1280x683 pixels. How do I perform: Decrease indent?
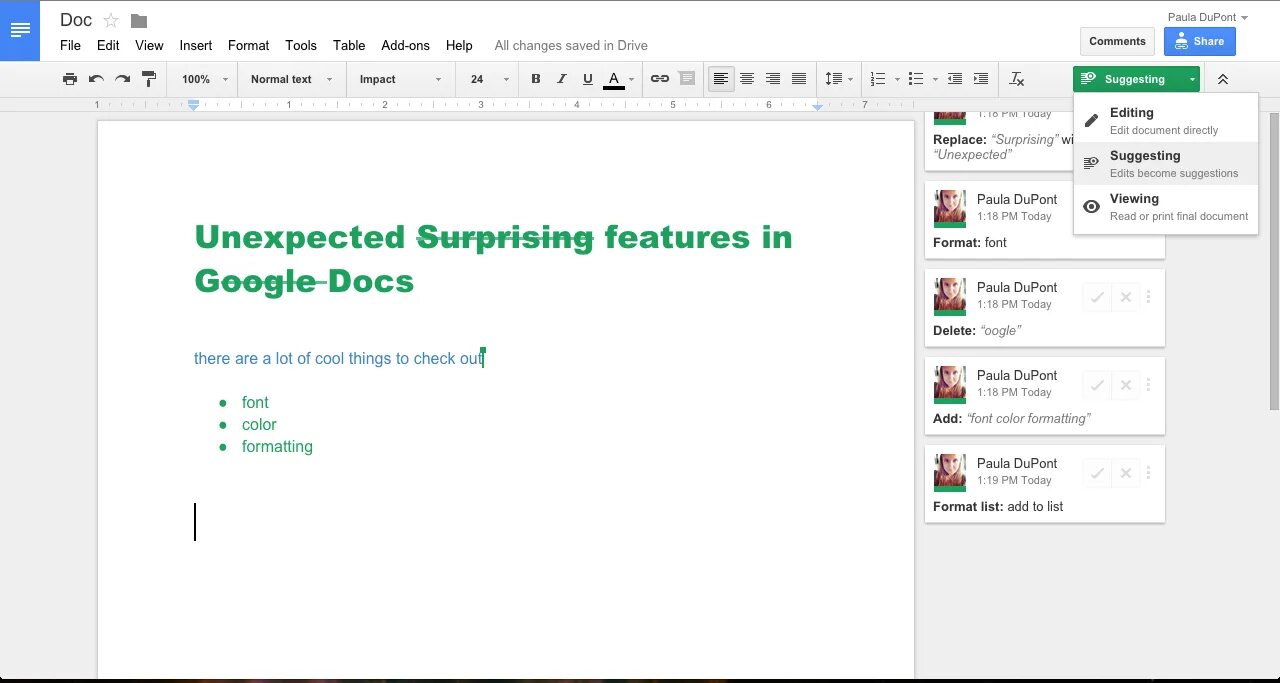(x=955, y=79)
